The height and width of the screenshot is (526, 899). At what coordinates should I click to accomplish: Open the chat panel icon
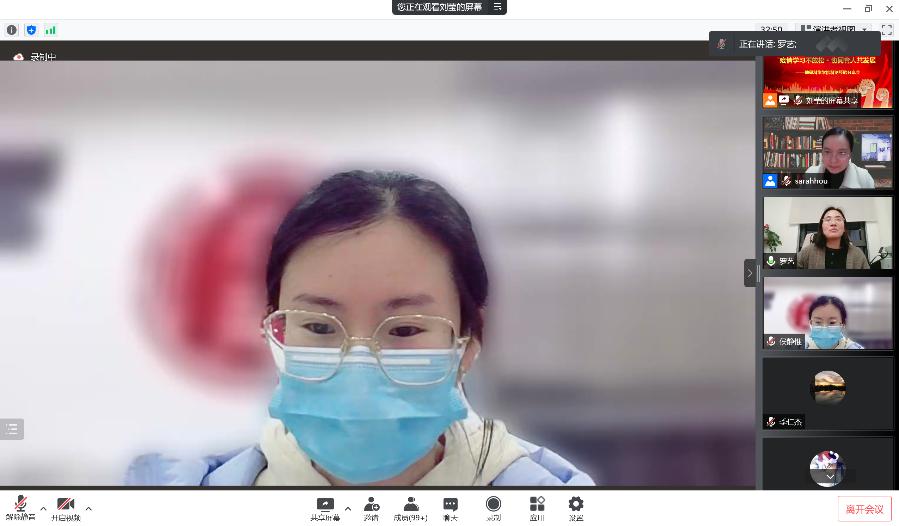coord(450,505)
